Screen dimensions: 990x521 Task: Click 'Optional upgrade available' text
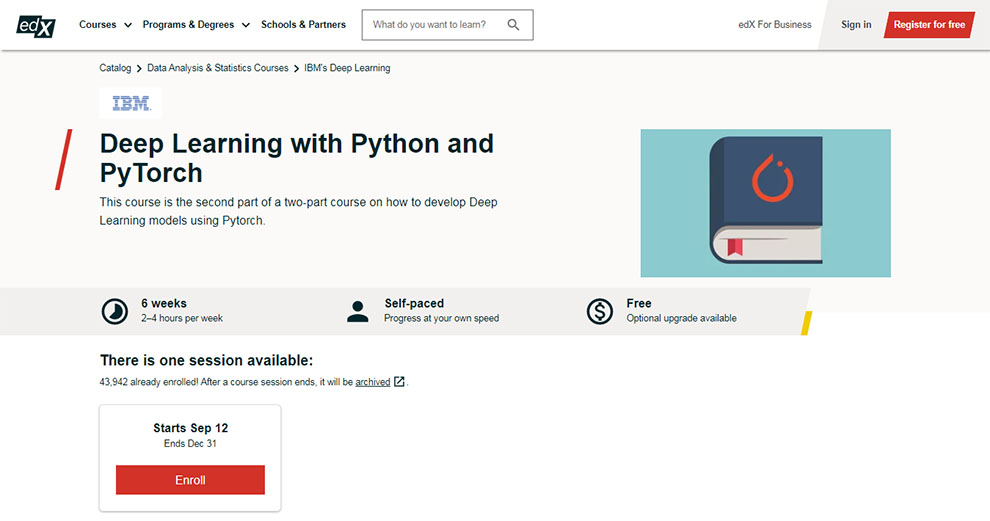pyautogui.click(x=681, y=318)
